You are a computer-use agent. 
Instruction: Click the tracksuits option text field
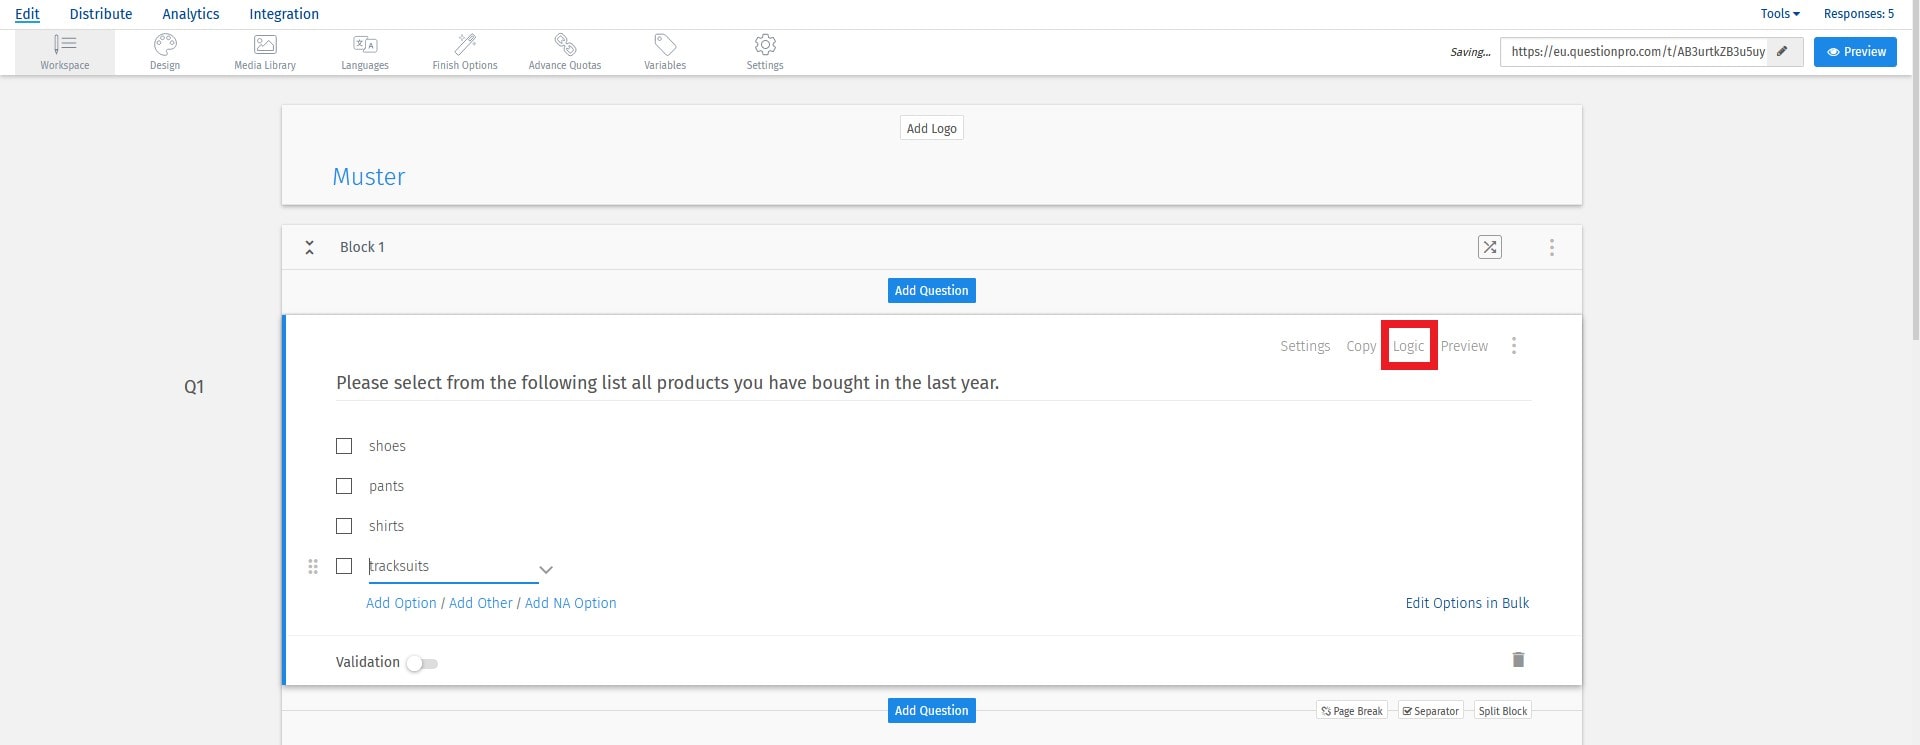pyautogui.click(x=453, y=567)
